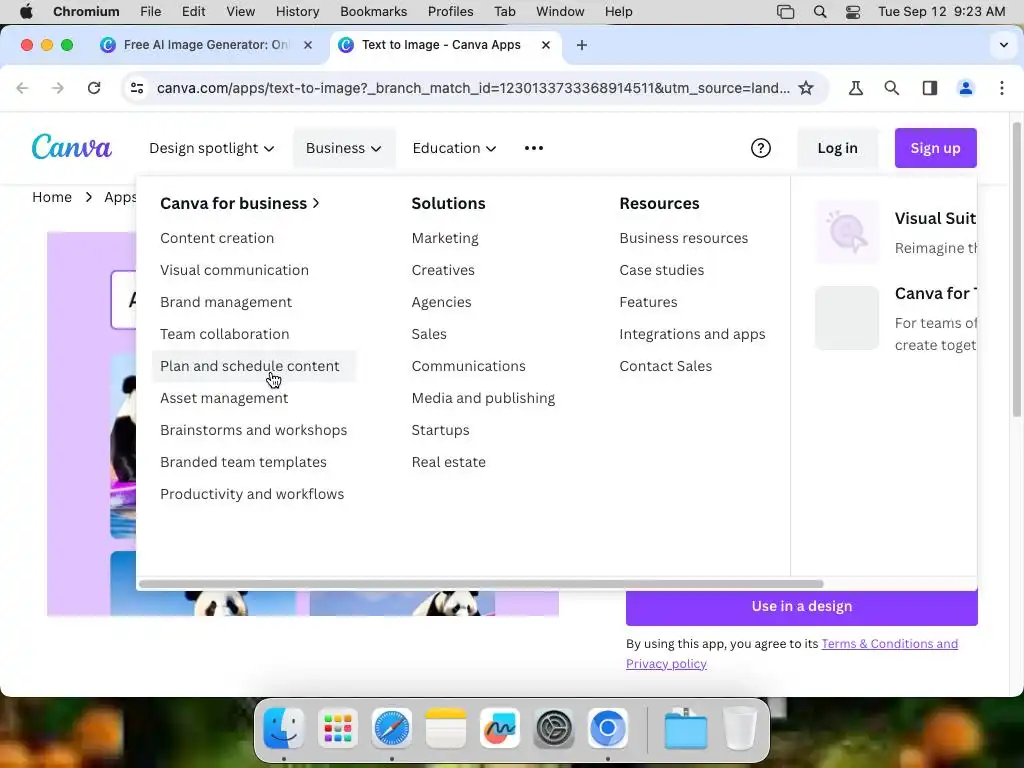Screen dimensions: 1024x768
Task: Launch Safari from the dock
Action: [391, 728]
